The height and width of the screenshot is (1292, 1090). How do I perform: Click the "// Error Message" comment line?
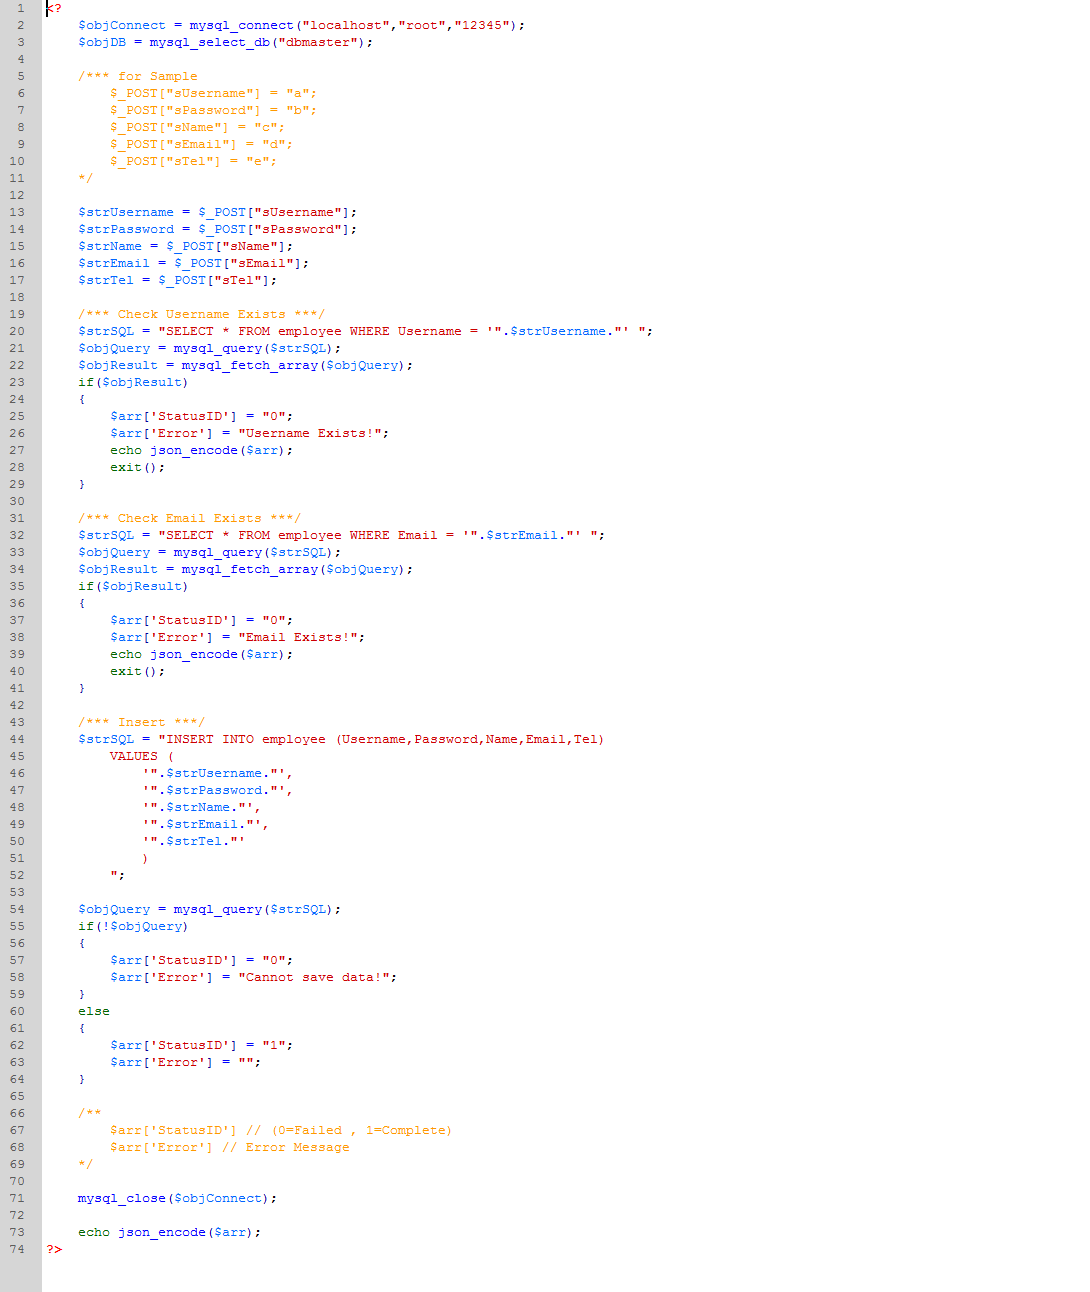point(229,1147)
